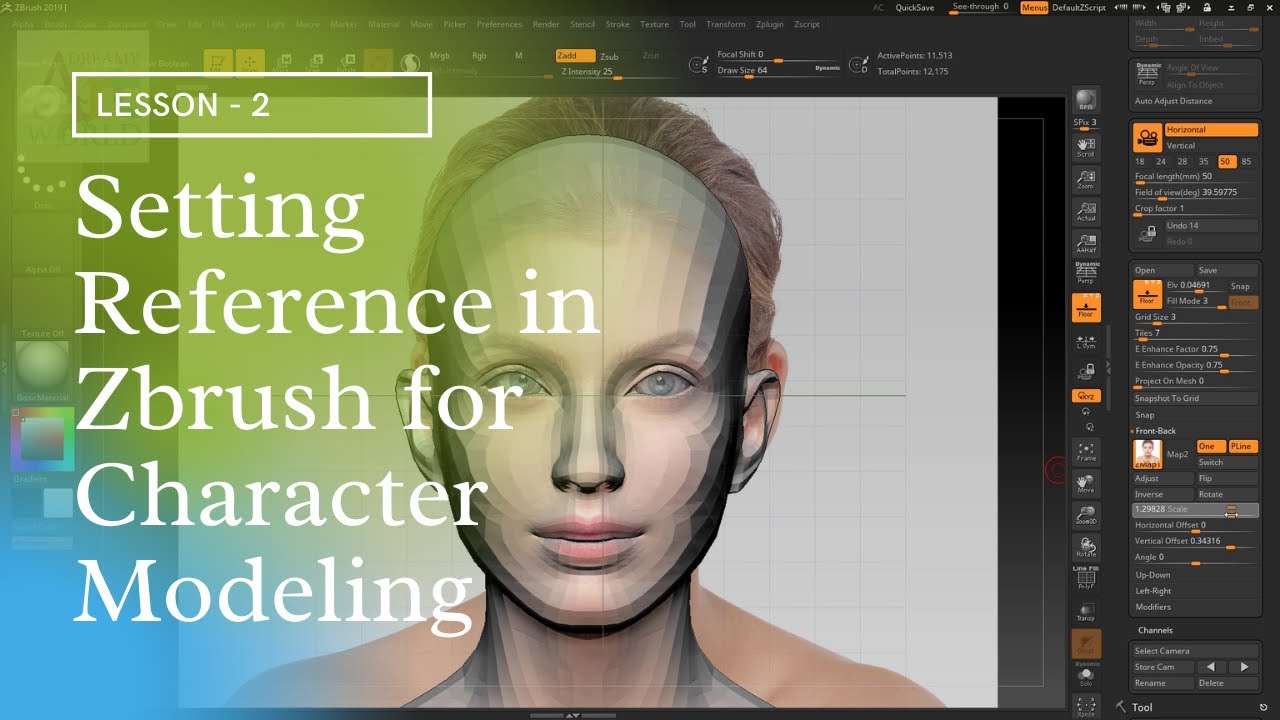Click the Store Cam button
The height and width of the screenshot is (720, 1280).
click(x=1163, y=667)
